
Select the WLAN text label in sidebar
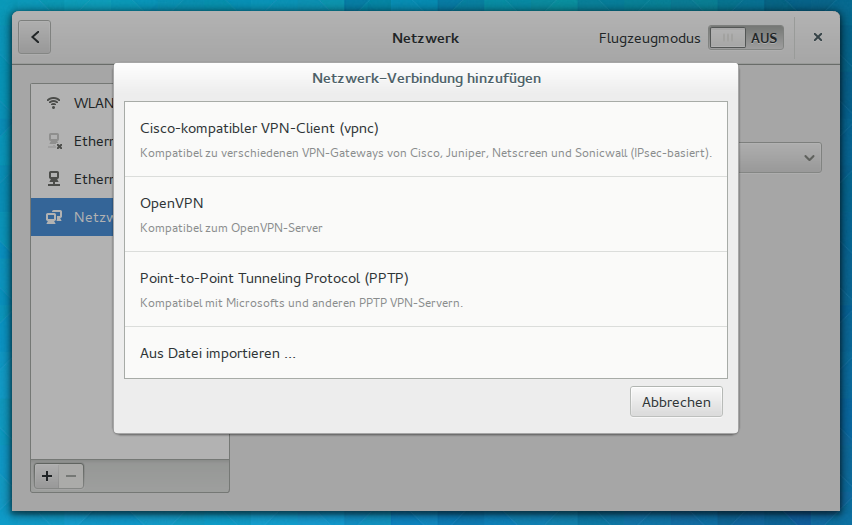pyautogui.click(x=93, y=104)
